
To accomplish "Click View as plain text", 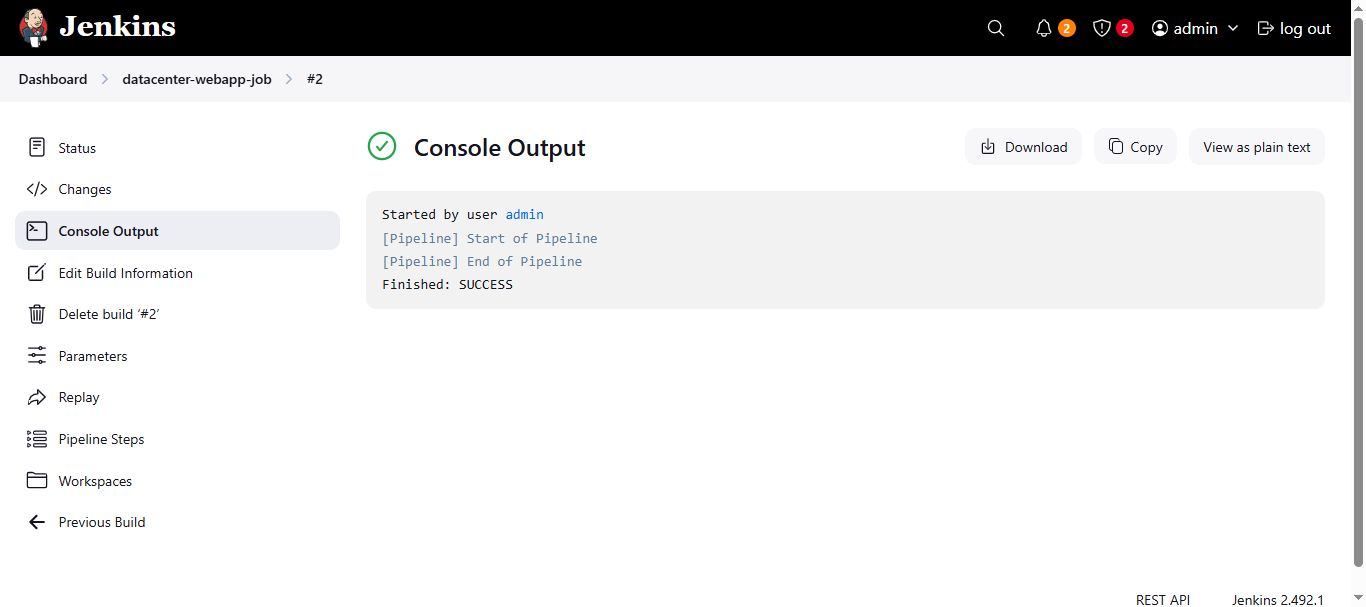I will (x=1256, y=147).
